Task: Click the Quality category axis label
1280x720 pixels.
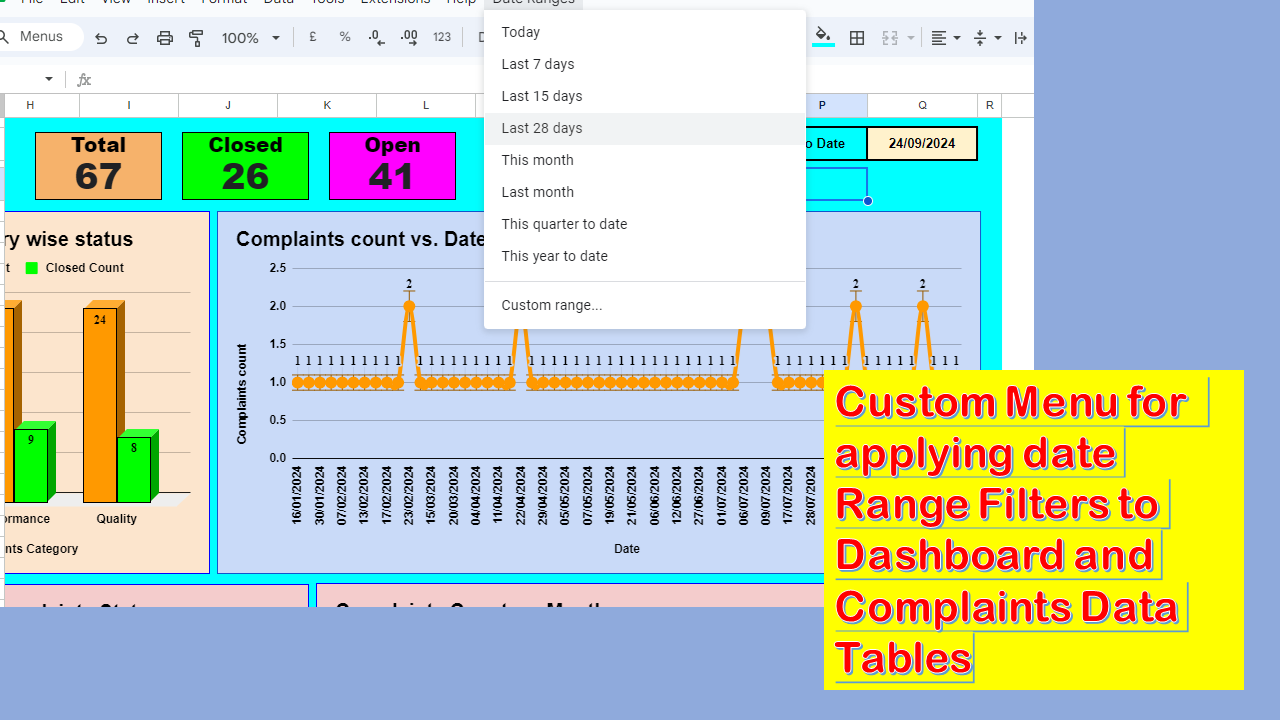Action: coord(117,519)
